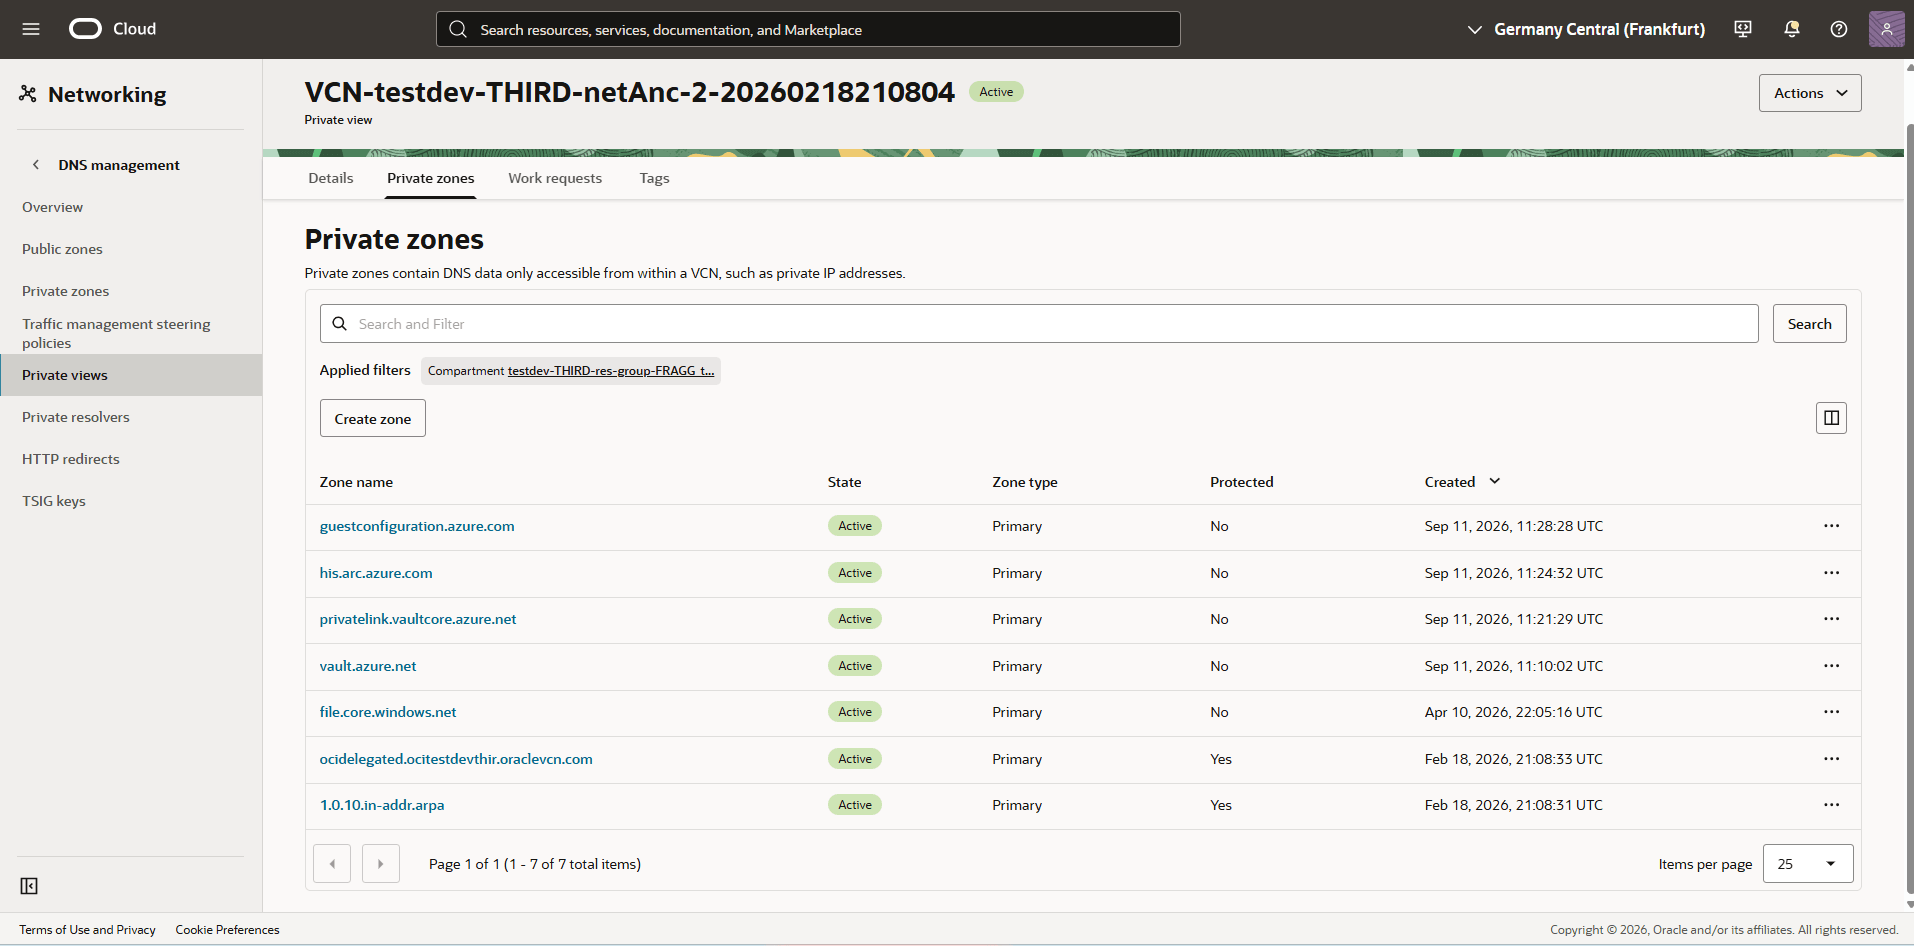Open Terms of Use and Privacy
The image size is (1914, 946).
(88, 930)
